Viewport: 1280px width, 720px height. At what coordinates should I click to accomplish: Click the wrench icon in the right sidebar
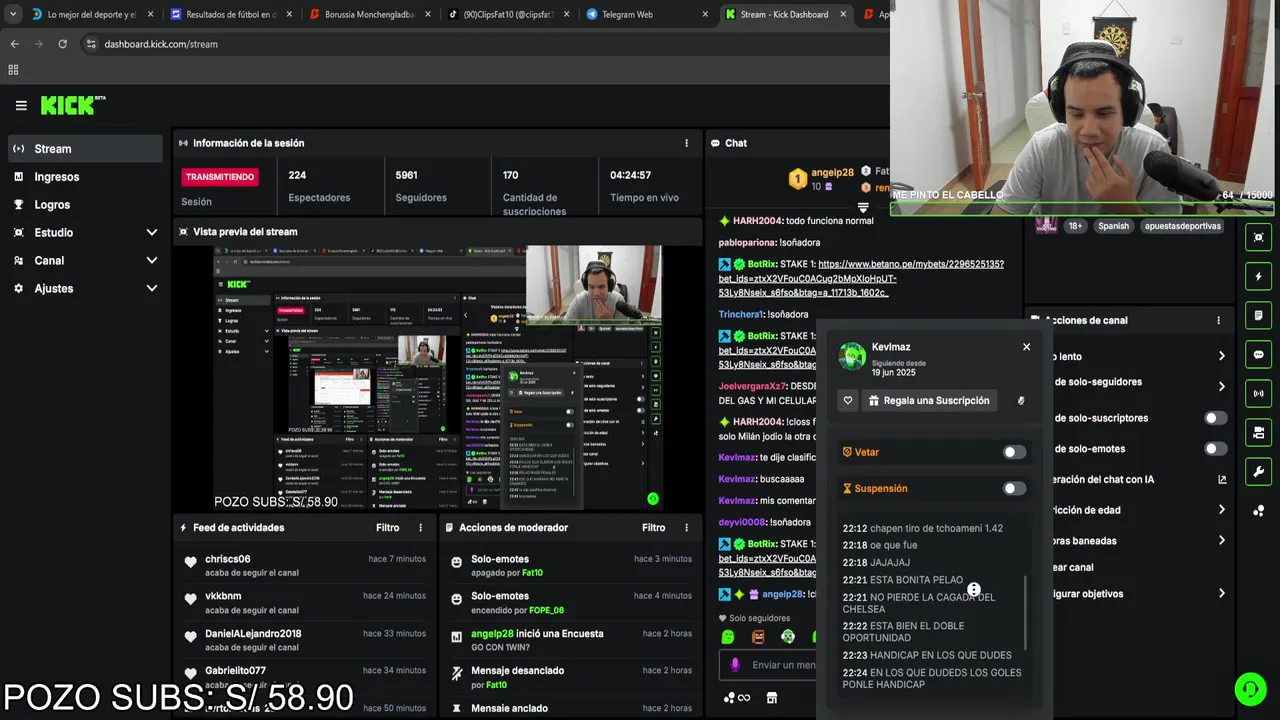pyautogui.click(x=1258, y=471)
